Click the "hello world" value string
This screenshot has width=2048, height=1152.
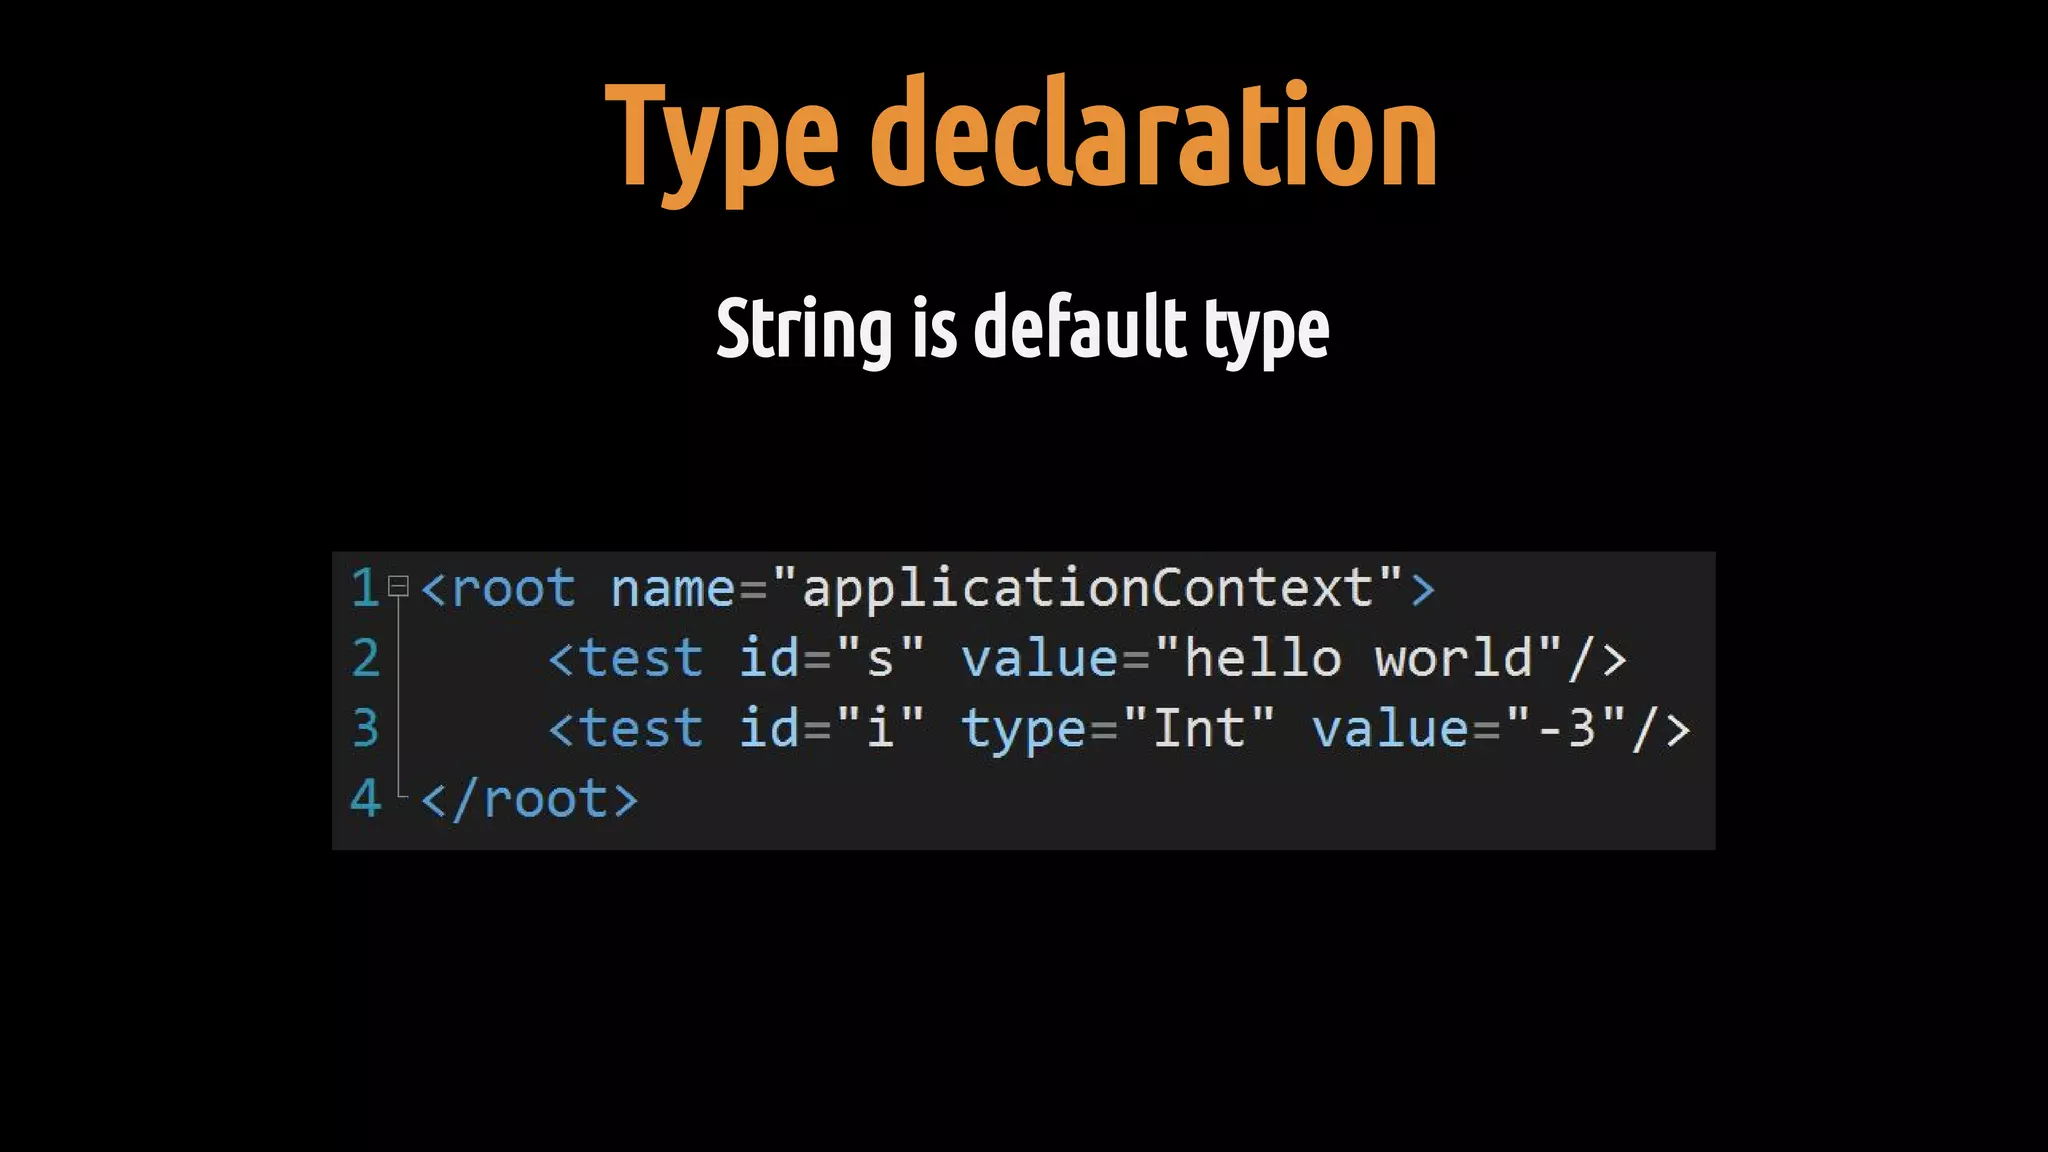click(x=1358, y=658)
